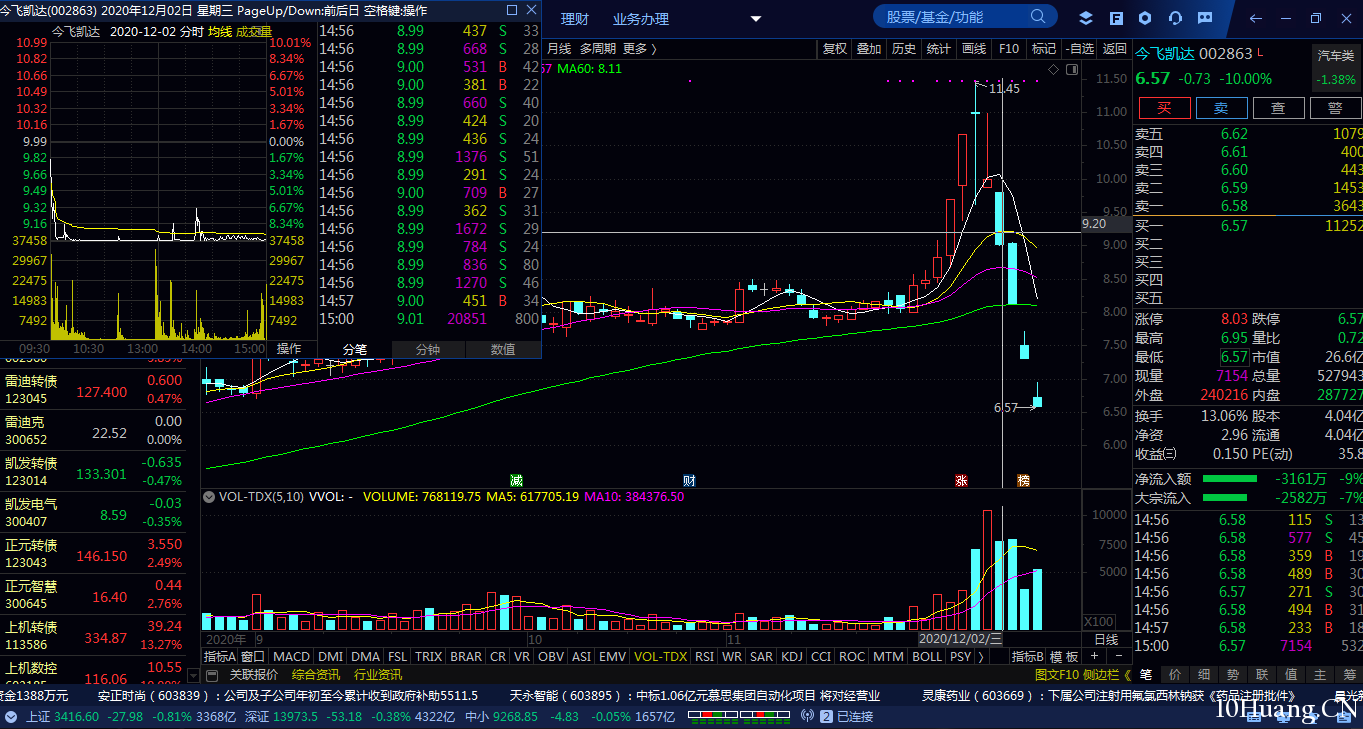Click the hexagon settings icon in top bar
Screen dimensions: 1363x729
[x=1145, y=18]
